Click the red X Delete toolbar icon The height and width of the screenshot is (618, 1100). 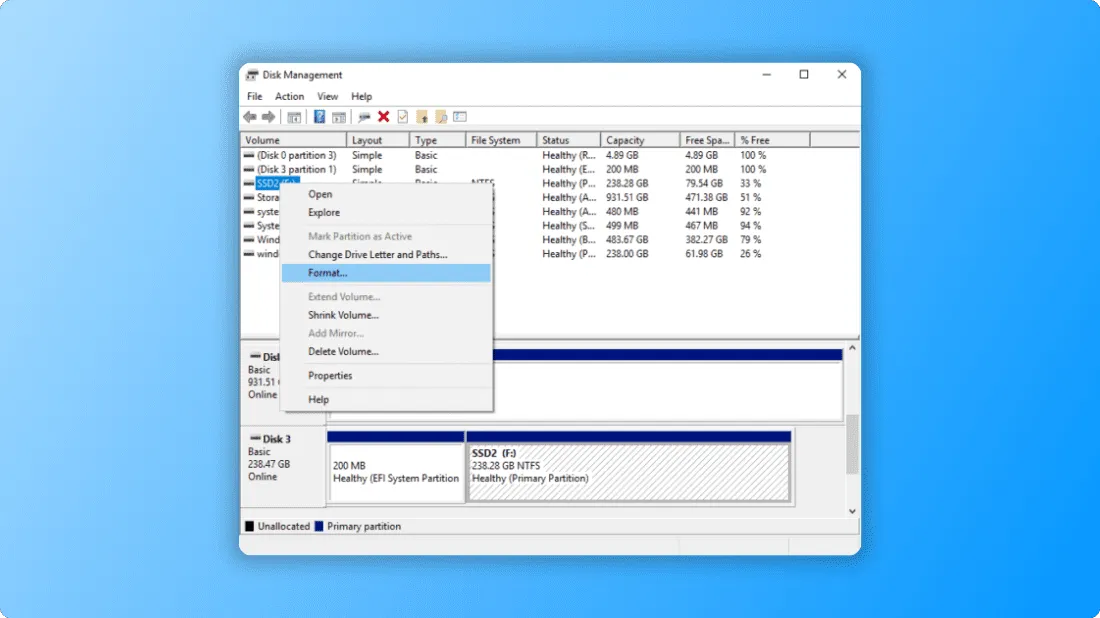[383, 116]
